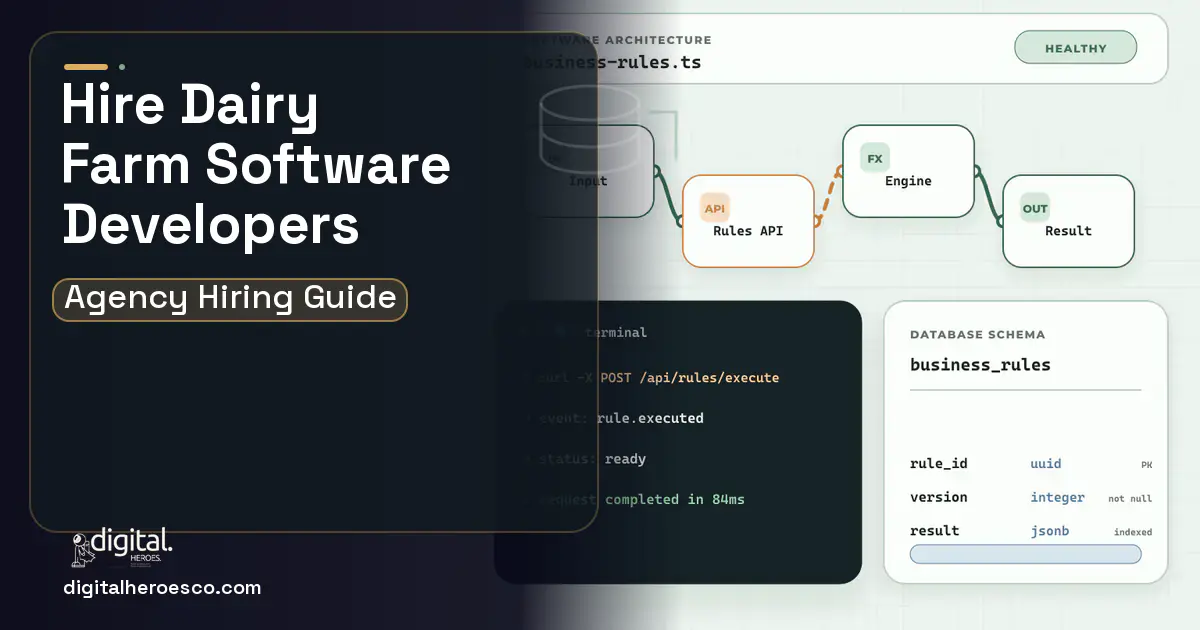Click the business_rules table name

[x=980, y=365]
